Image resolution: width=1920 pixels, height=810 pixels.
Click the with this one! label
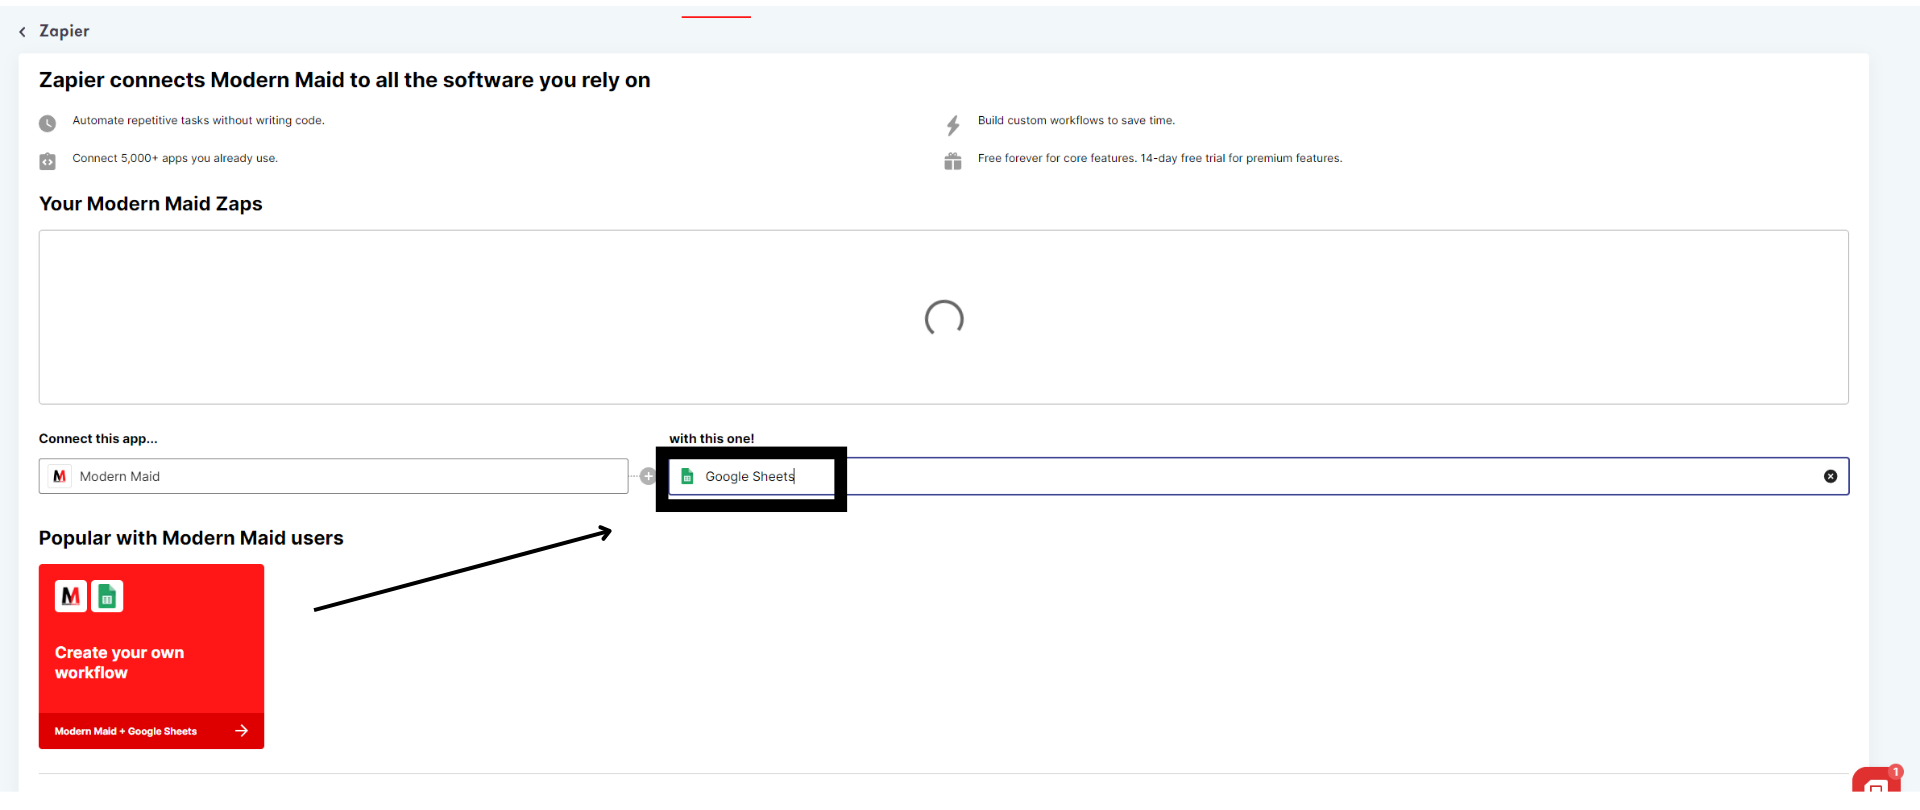point(712,438)
